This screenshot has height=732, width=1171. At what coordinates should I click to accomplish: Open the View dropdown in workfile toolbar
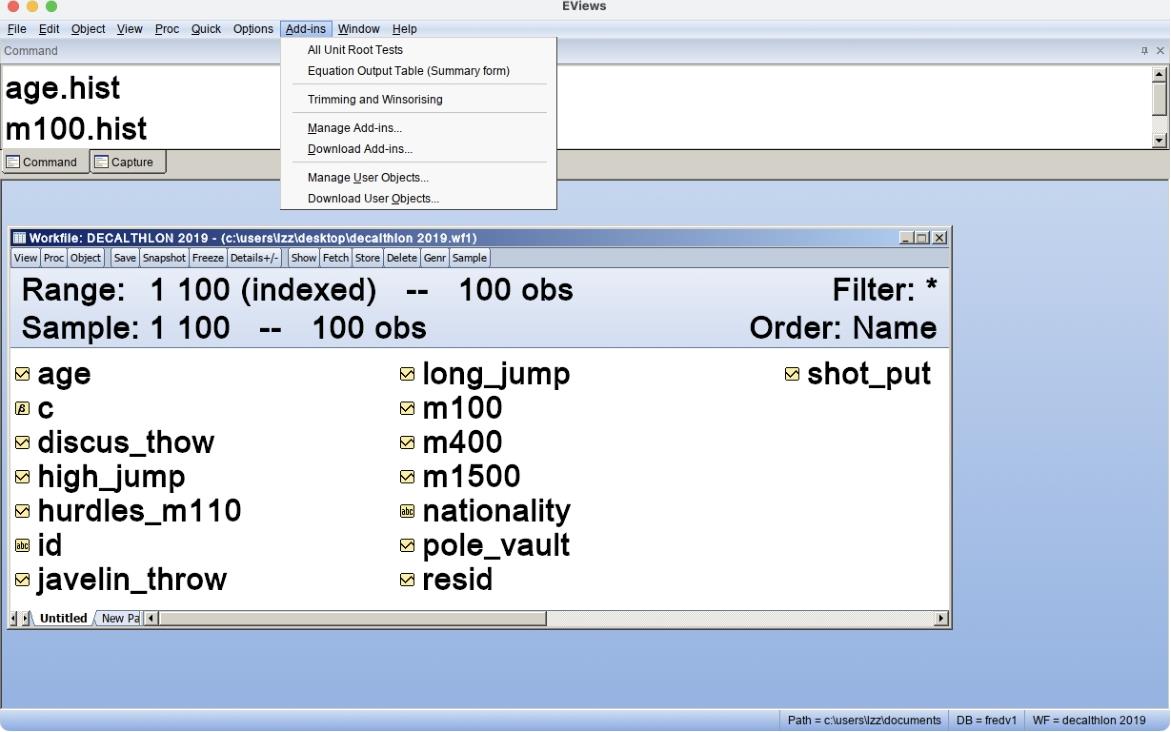pyautogui.click(x=25, y=258)
